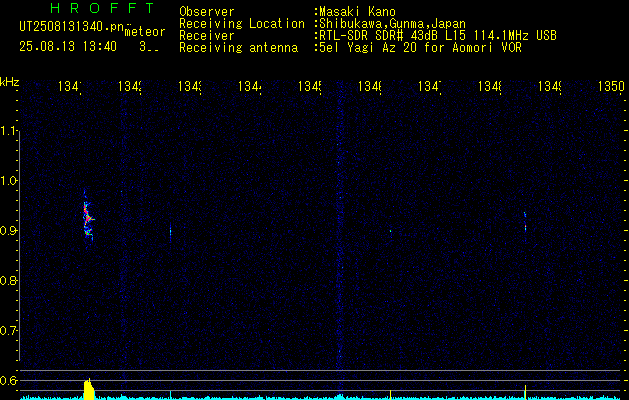Click the HROFFT title text
This screenshot has height=400, width=629.
click(103, 8)
